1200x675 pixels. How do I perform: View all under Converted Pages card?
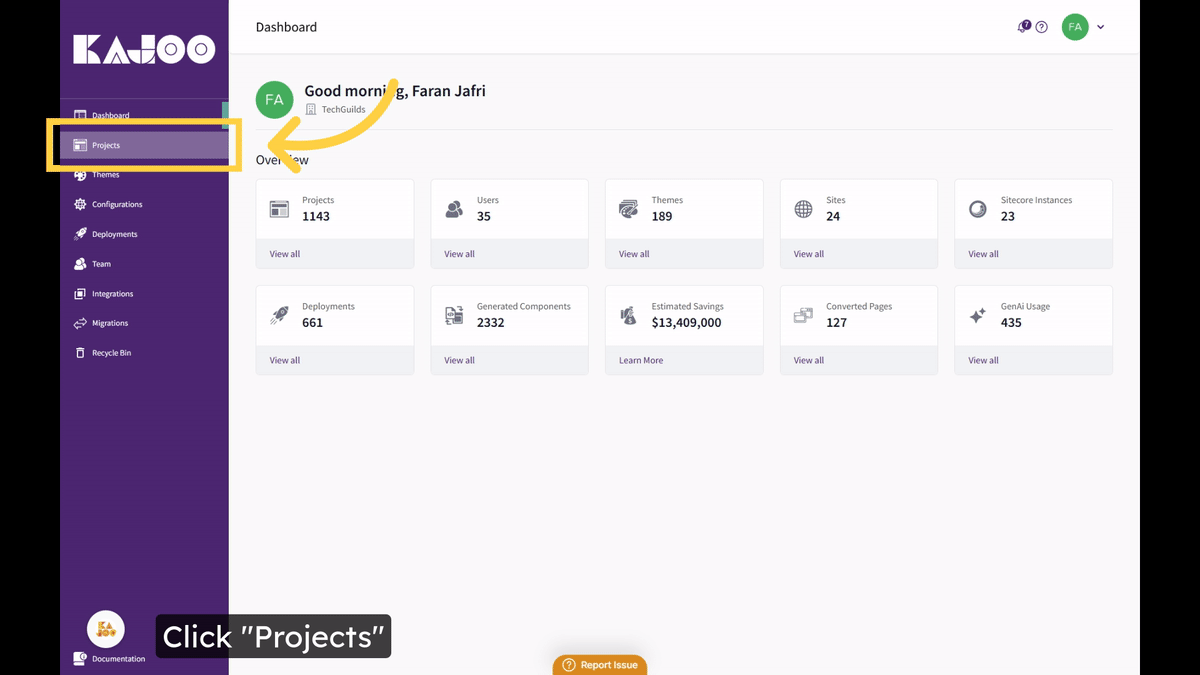(x=809, y=360)
